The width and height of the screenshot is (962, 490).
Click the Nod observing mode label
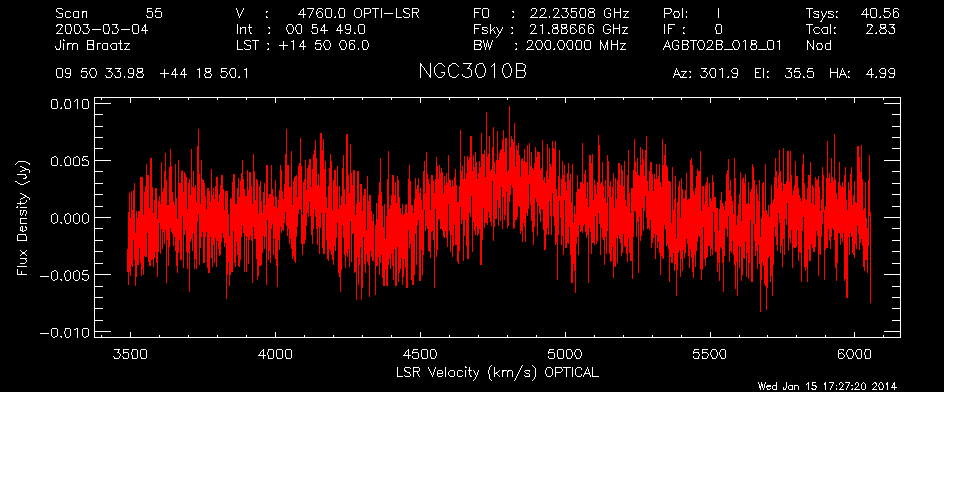[x=819, y=45]
